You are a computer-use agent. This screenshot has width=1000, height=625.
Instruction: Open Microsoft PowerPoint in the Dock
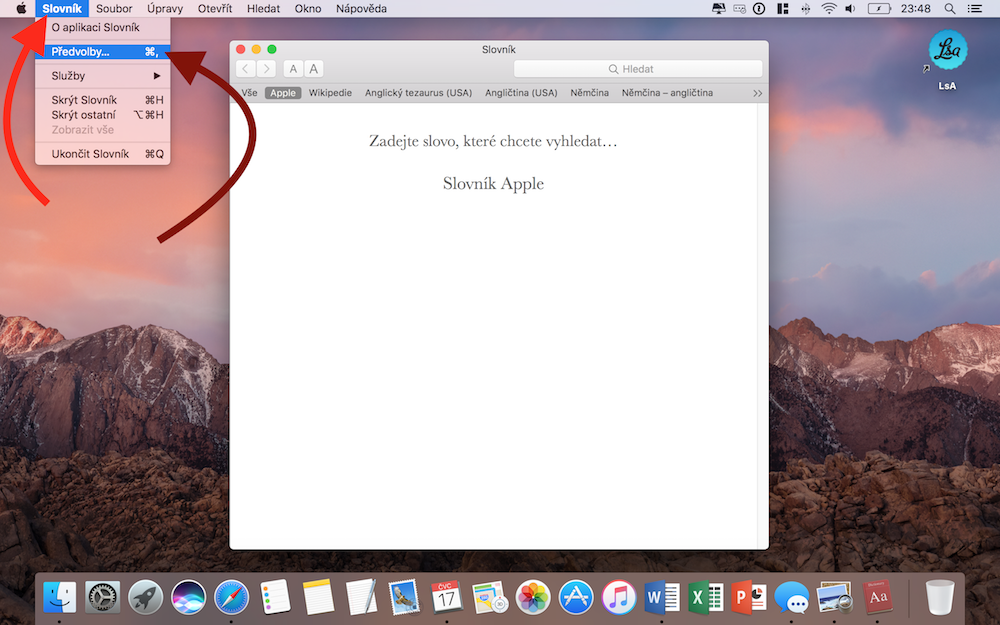coord(749,598)
